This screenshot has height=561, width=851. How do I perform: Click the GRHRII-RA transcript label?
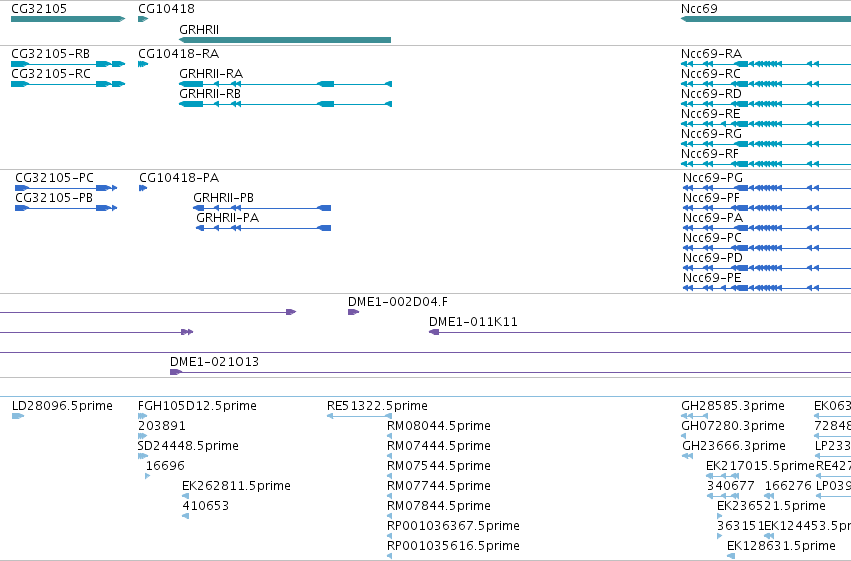tap(211, 74)
